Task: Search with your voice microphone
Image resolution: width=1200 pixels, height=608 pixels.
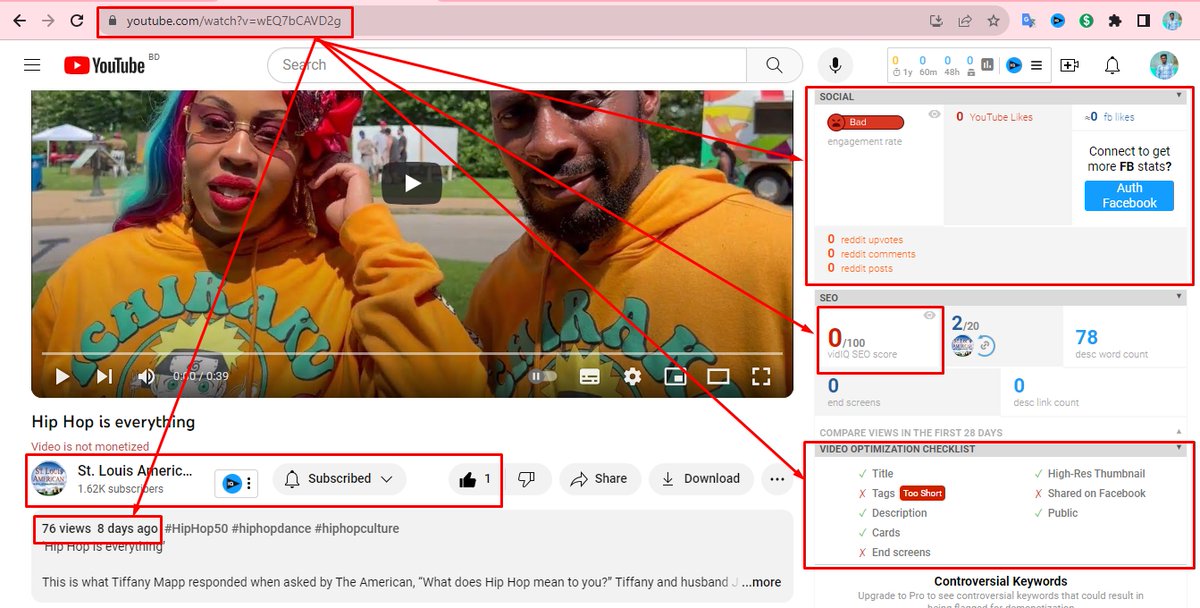Action: pos(835,65)
